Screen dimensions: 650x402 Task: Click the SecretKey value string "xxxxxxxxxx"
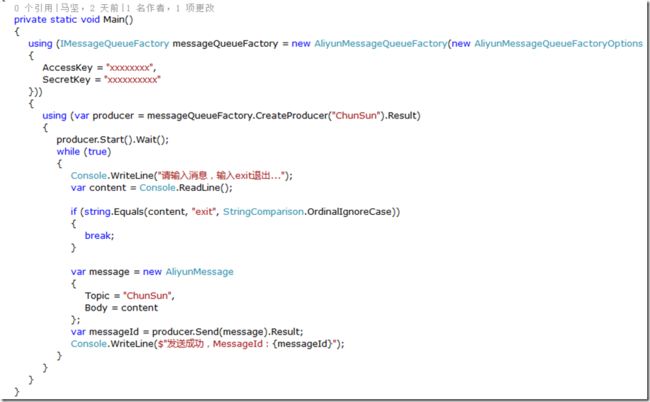[132, 80]
